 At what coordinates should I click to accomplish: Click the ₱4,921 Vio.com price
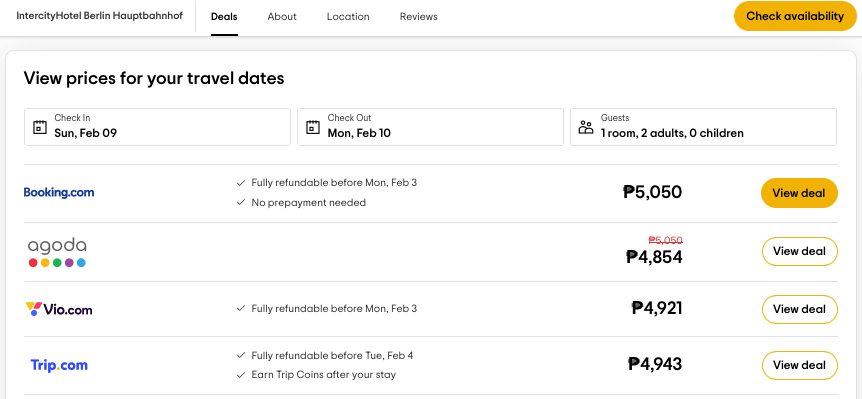[657, 308]
